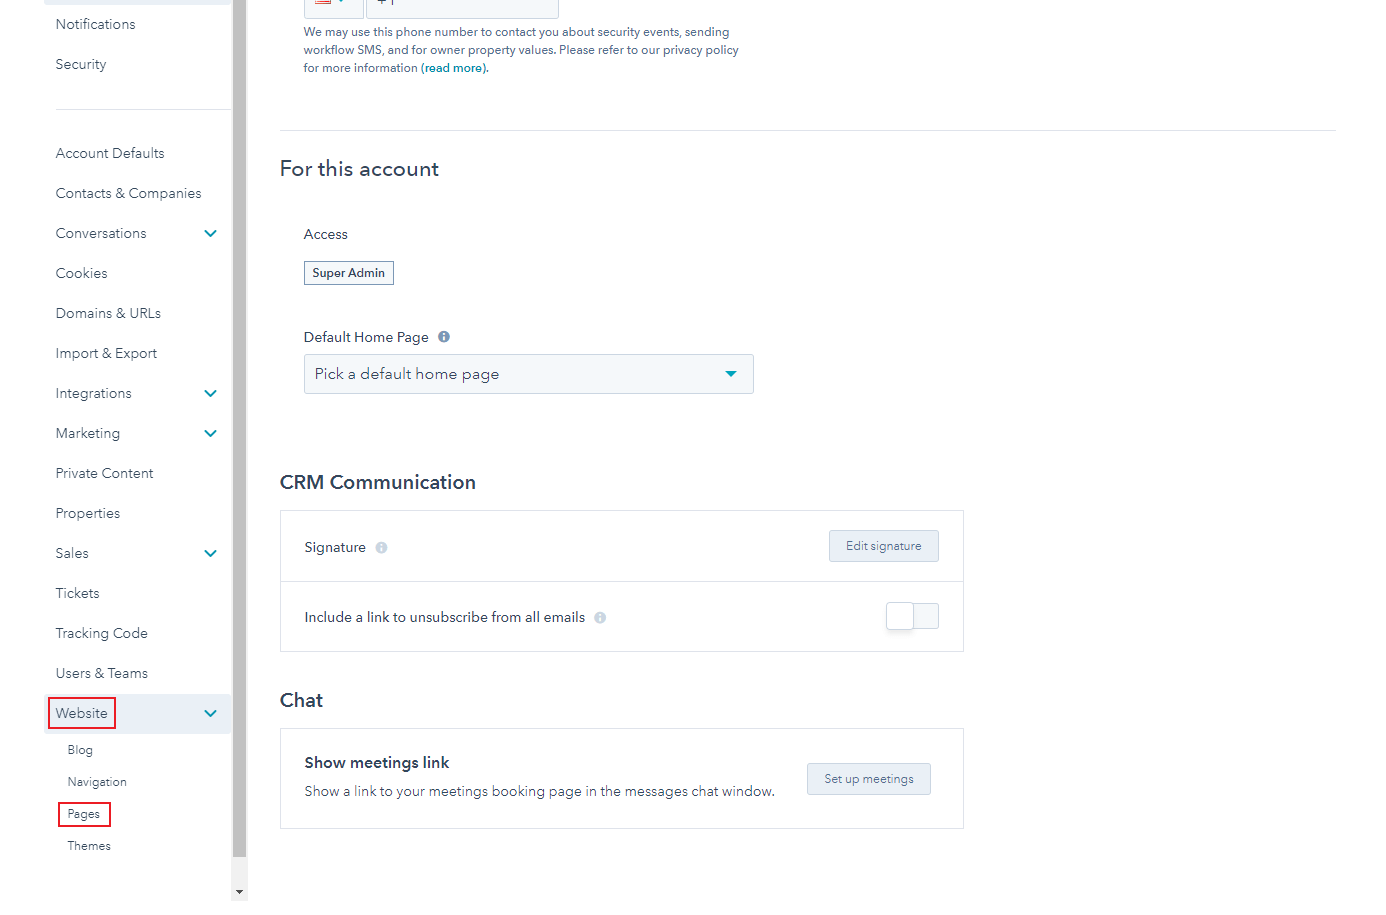Click Set up meetings

coord(868,778)
